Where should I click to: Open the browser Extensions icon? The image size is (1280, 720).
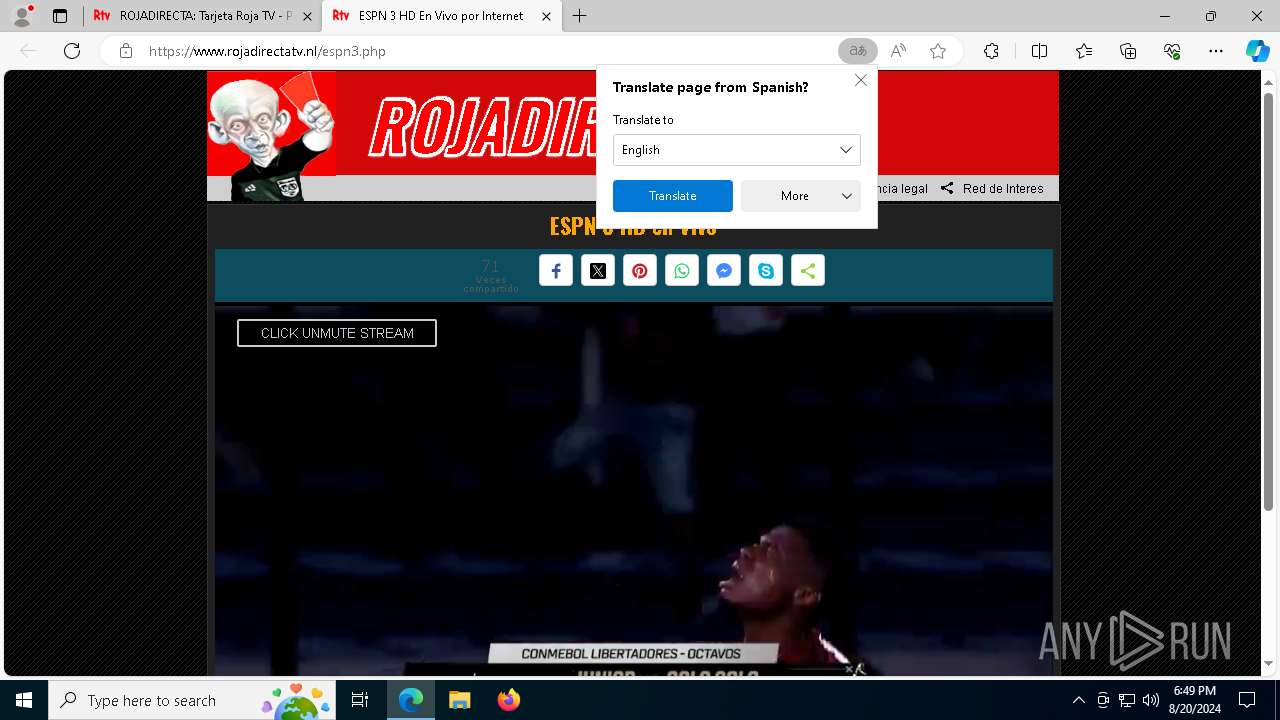click(x=991, y=51)
